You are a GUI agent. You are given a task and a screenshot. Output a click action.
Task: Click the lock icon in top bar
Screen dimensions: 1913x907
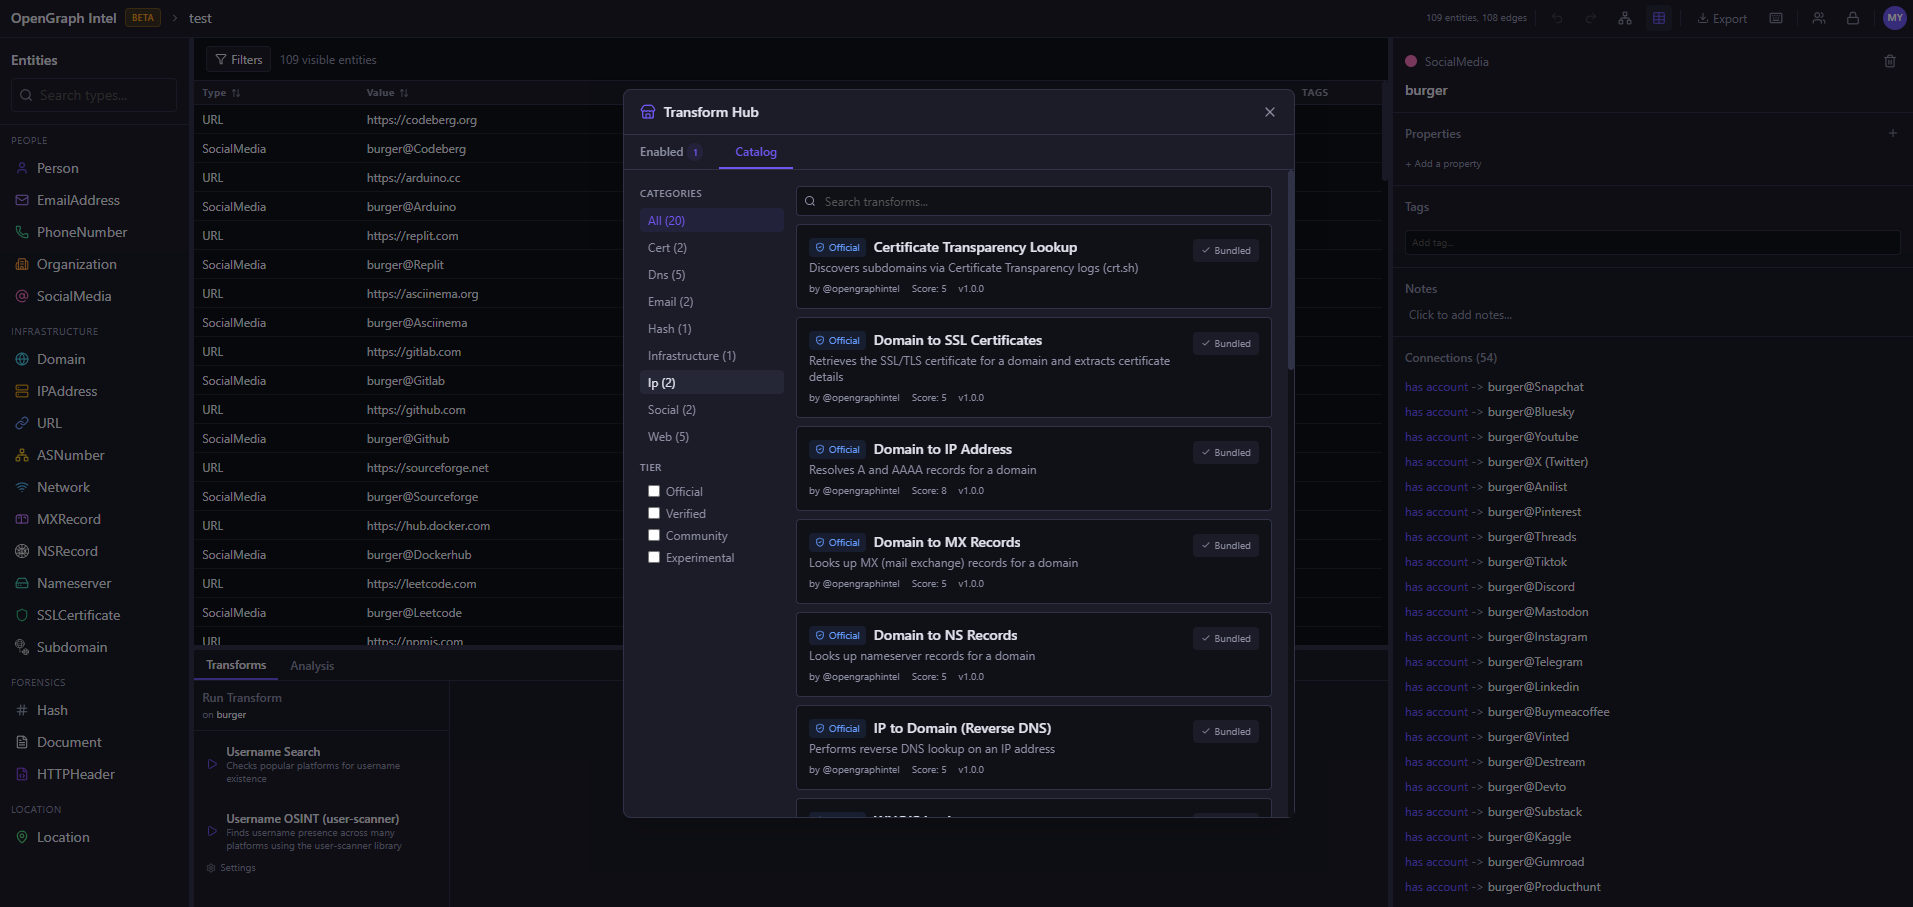1853,18
